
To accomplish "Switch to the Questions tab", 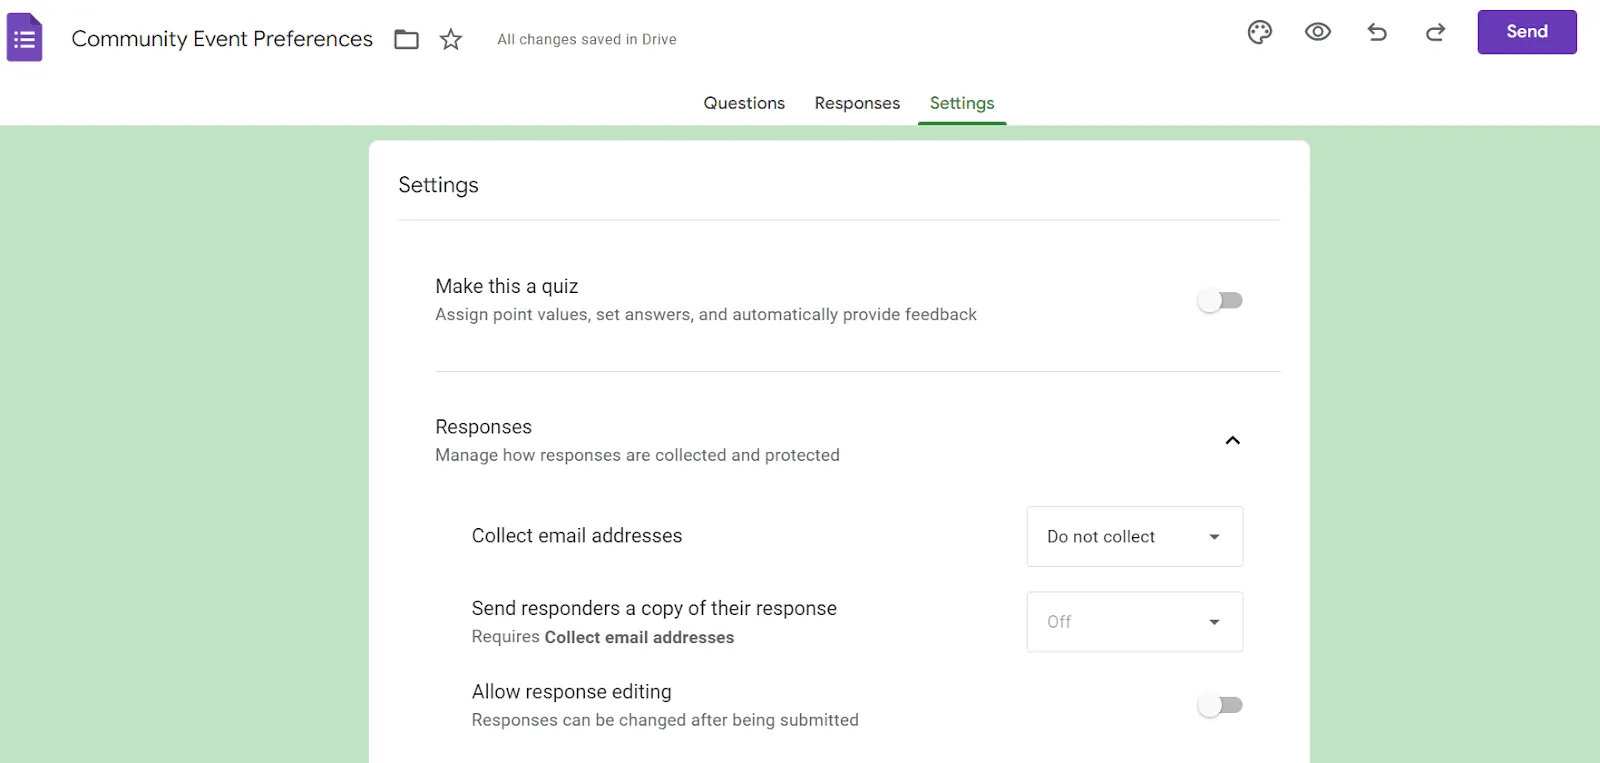I will point(744,103).
